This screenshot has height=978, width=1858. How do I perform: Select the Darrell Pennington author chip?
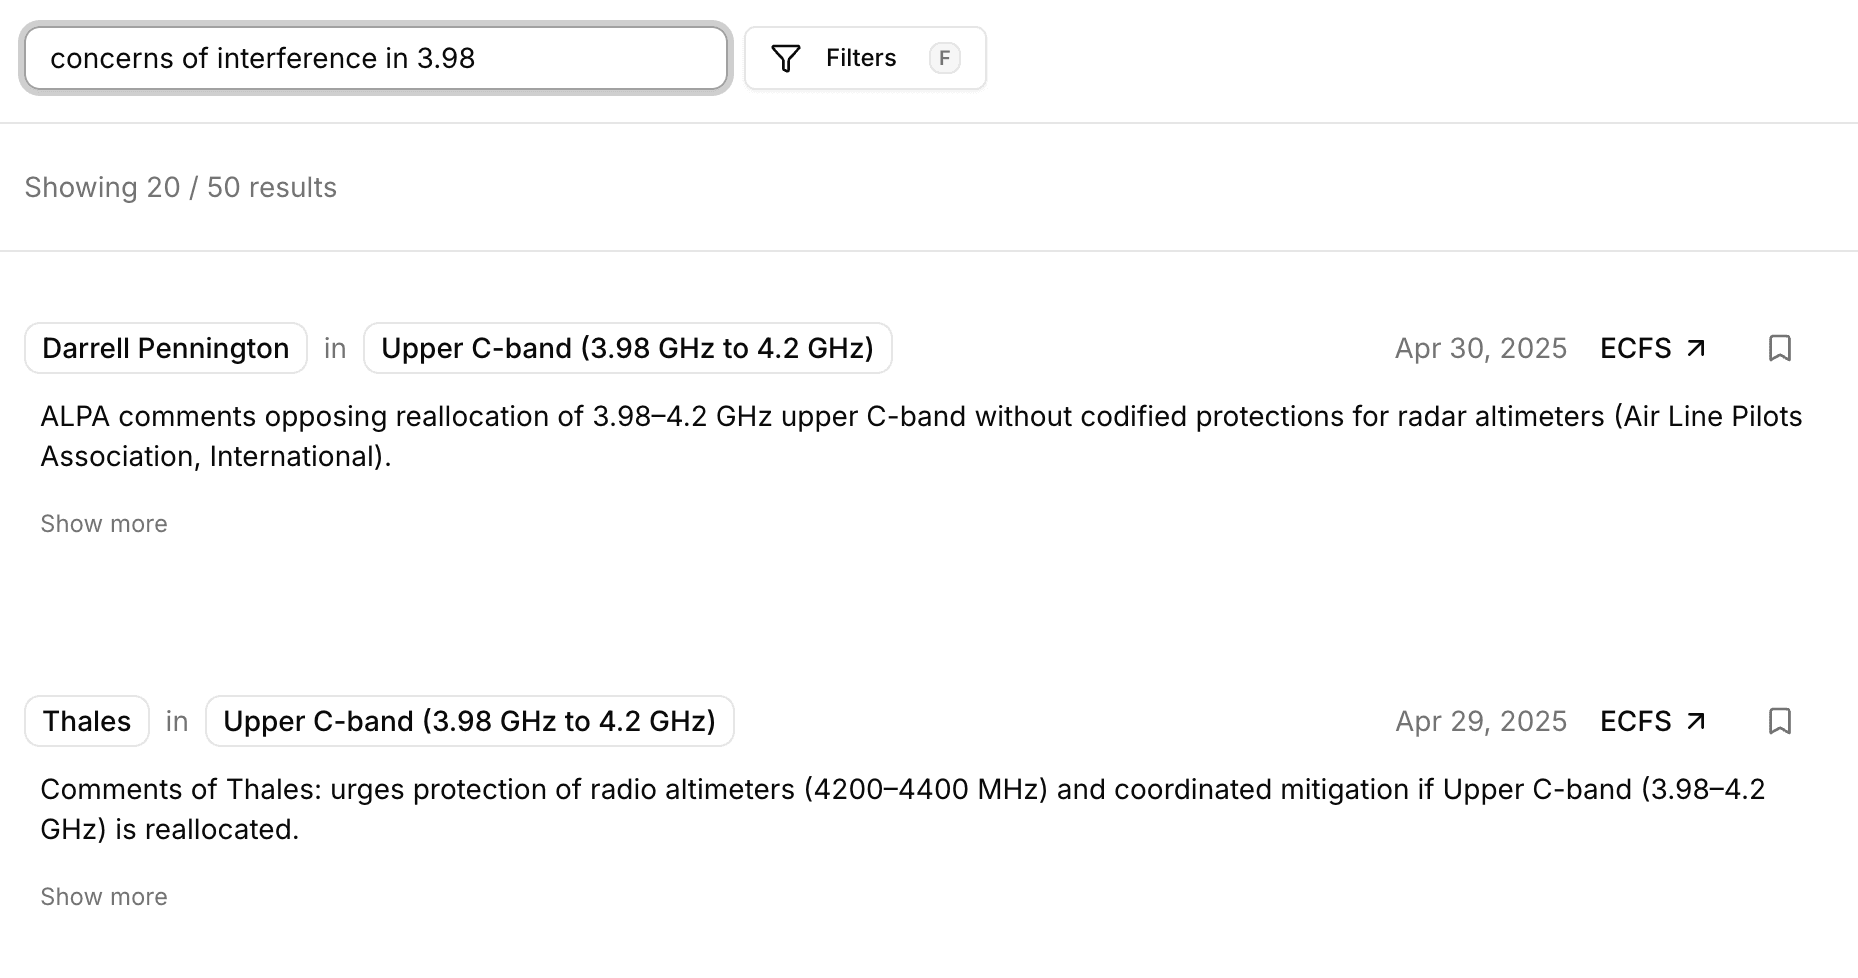[x=165, y=348]
